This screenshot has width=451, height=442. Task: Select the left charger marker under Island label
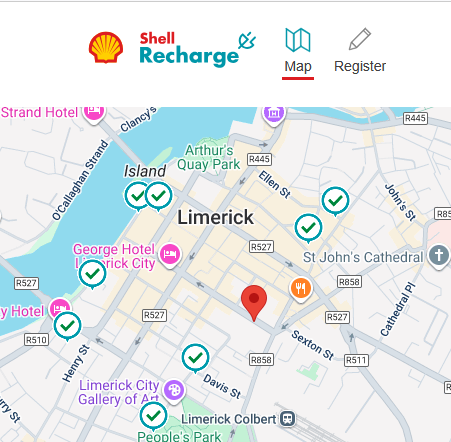click(136, 197)
